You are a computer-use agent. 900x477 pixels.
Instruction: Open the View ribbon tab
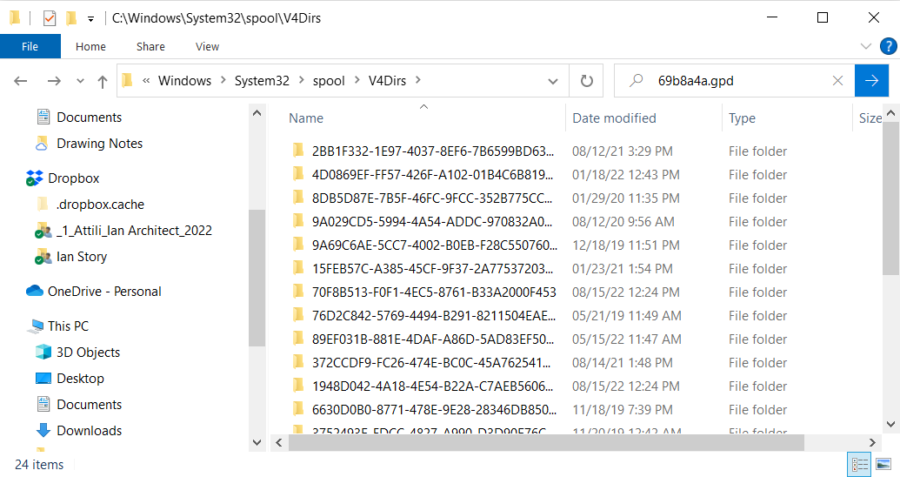pyautogui.click(x=207, y=46)
